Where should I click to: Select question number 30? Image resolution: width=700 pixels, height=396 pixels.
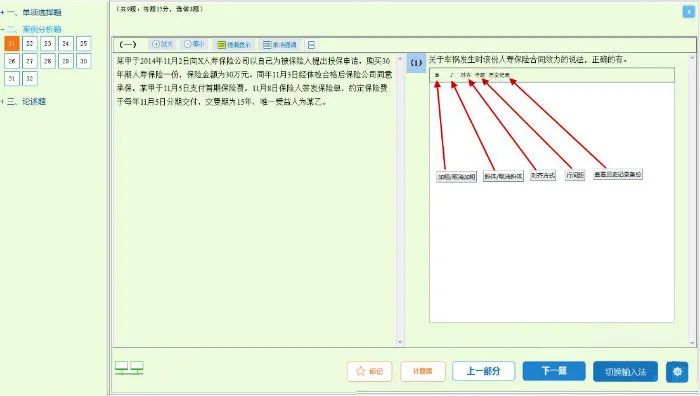click(x=83, y=61)
